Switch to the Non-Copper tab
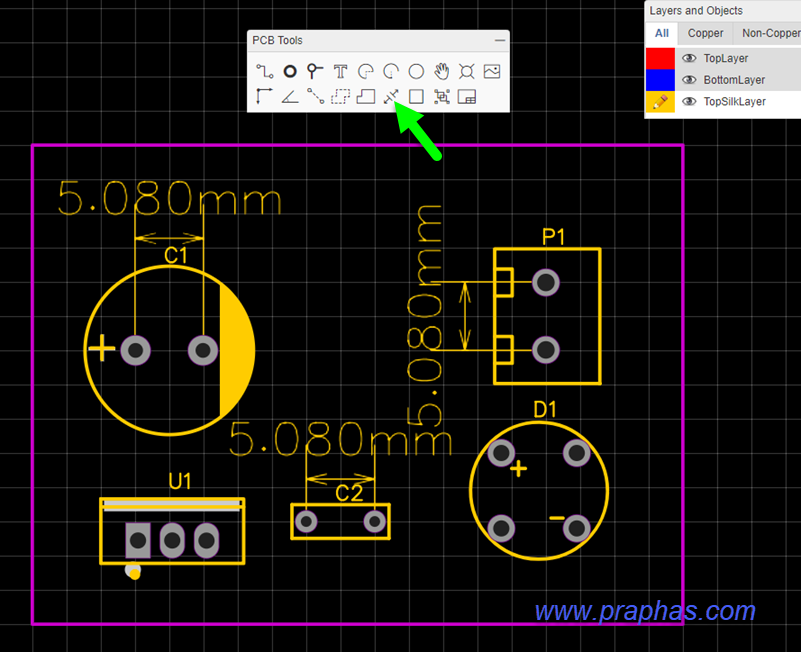Viewport: 801px width, 652px height. (x=769, y=33)
